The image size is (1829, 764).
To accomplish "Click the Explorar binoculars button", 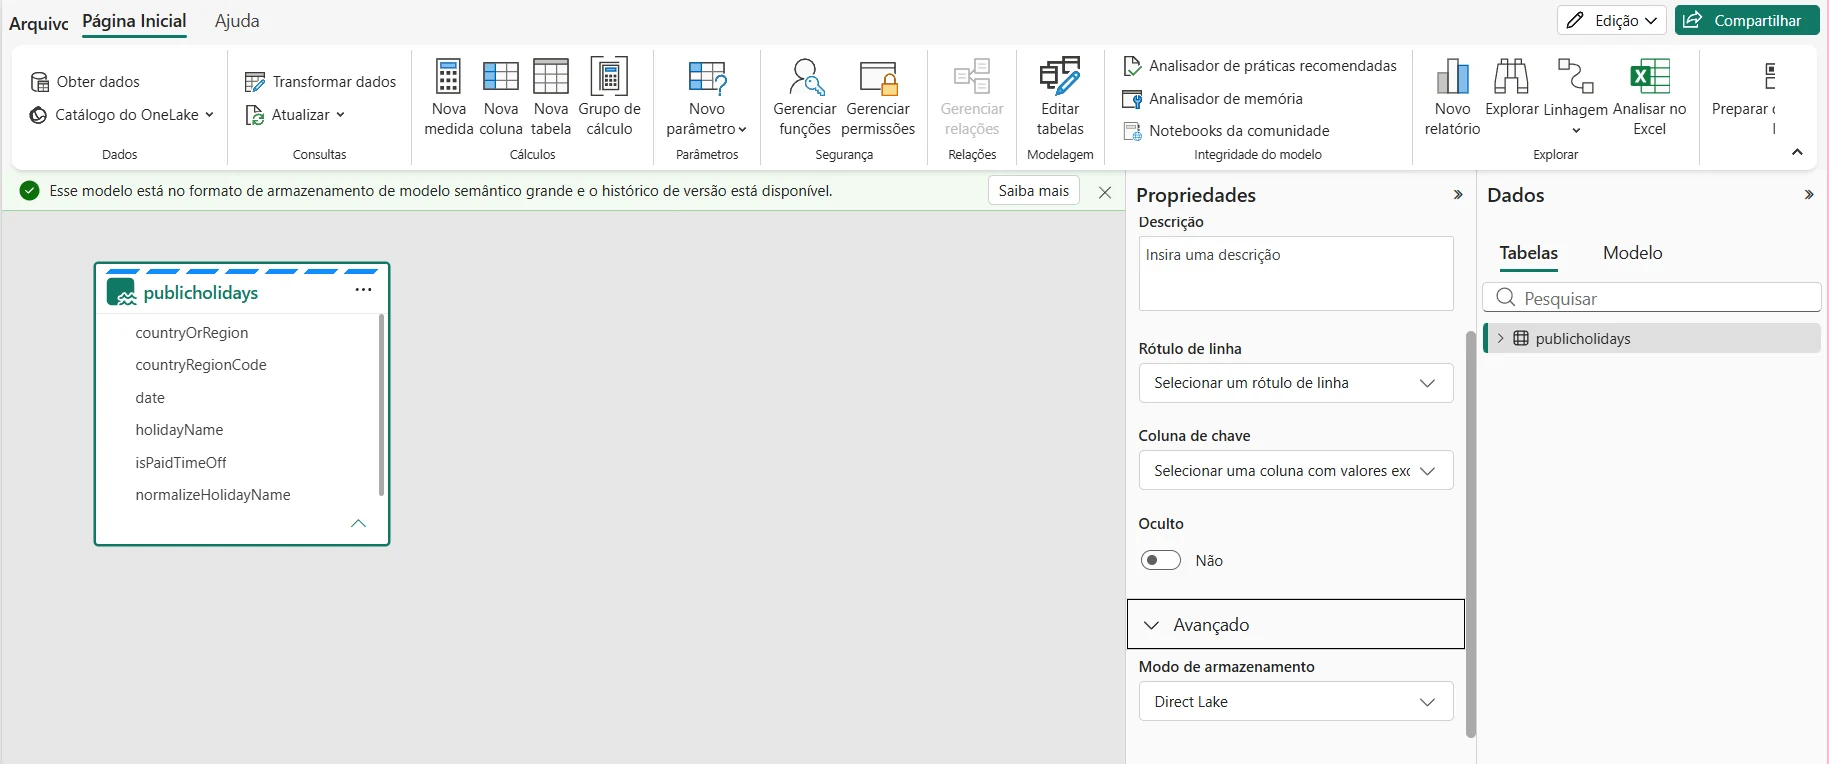I will coord(1511,88).
